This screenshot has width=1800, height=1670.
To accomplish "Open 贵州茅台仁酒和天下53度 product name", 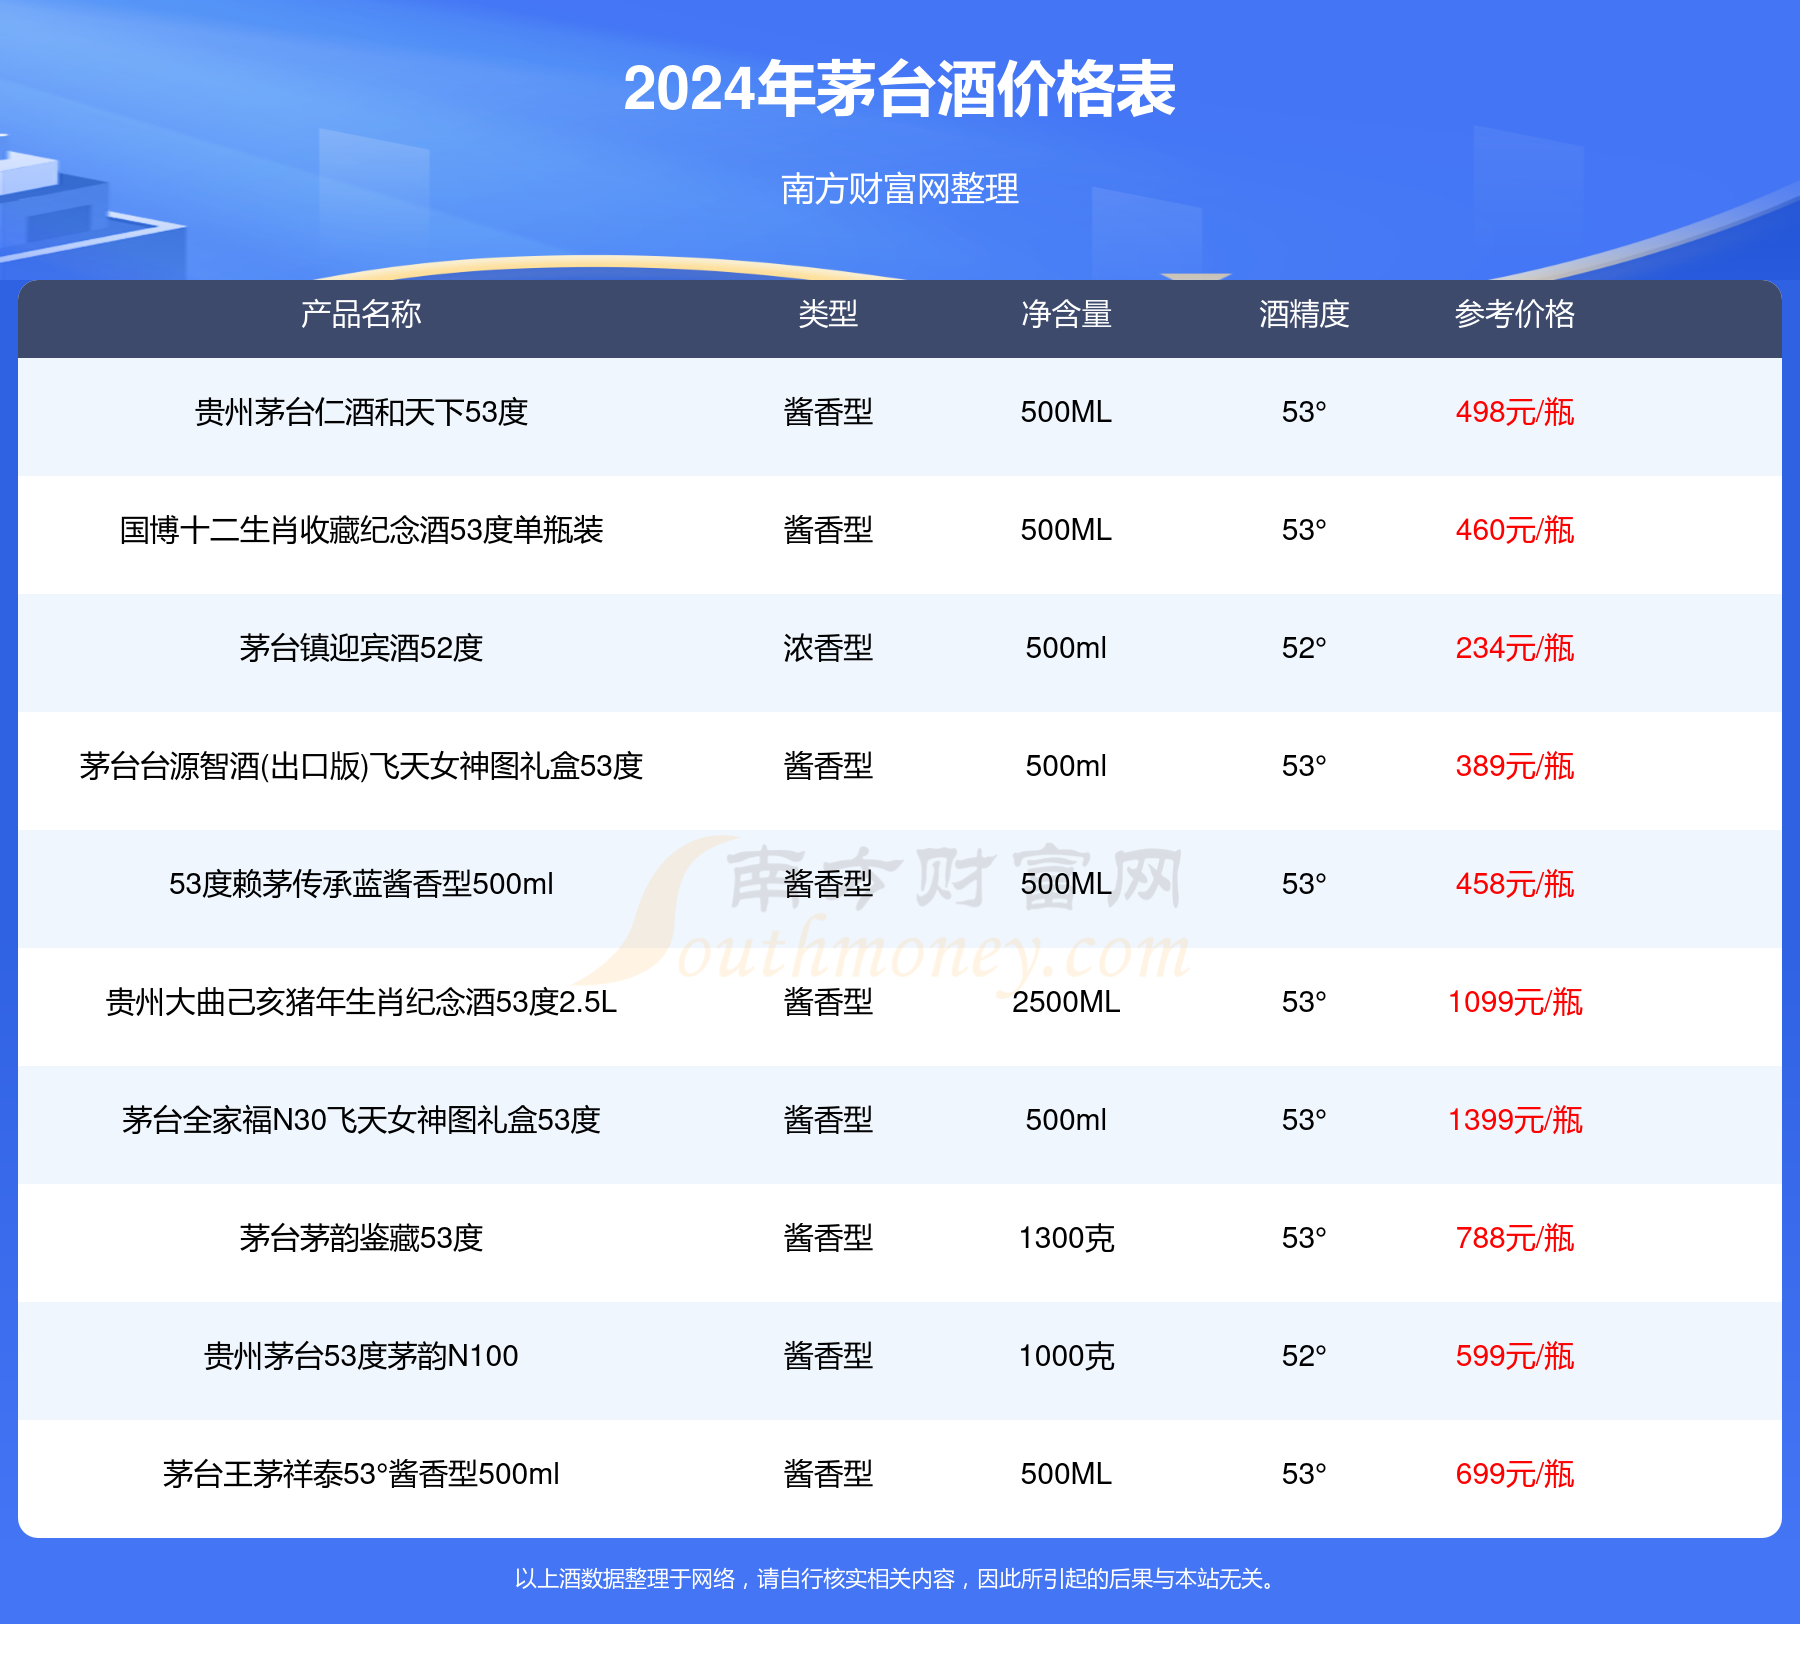I will (361, 412).
